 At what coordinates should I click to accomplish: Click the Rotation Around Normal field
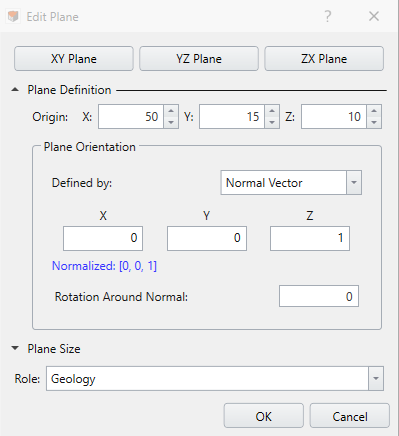click(x=319, y=296)
